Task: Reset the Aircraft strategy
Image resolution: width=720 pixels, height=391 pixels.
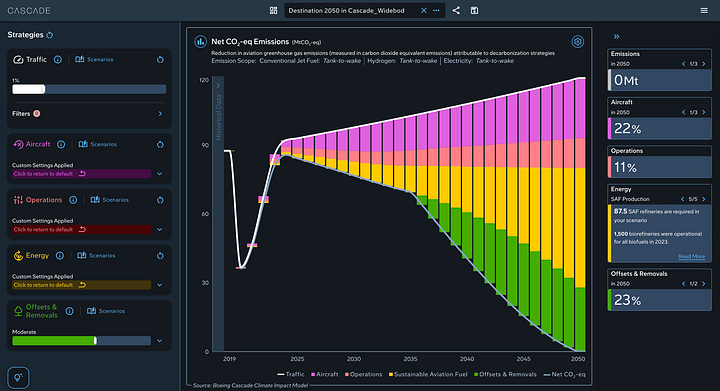Action: click(160, 145)
